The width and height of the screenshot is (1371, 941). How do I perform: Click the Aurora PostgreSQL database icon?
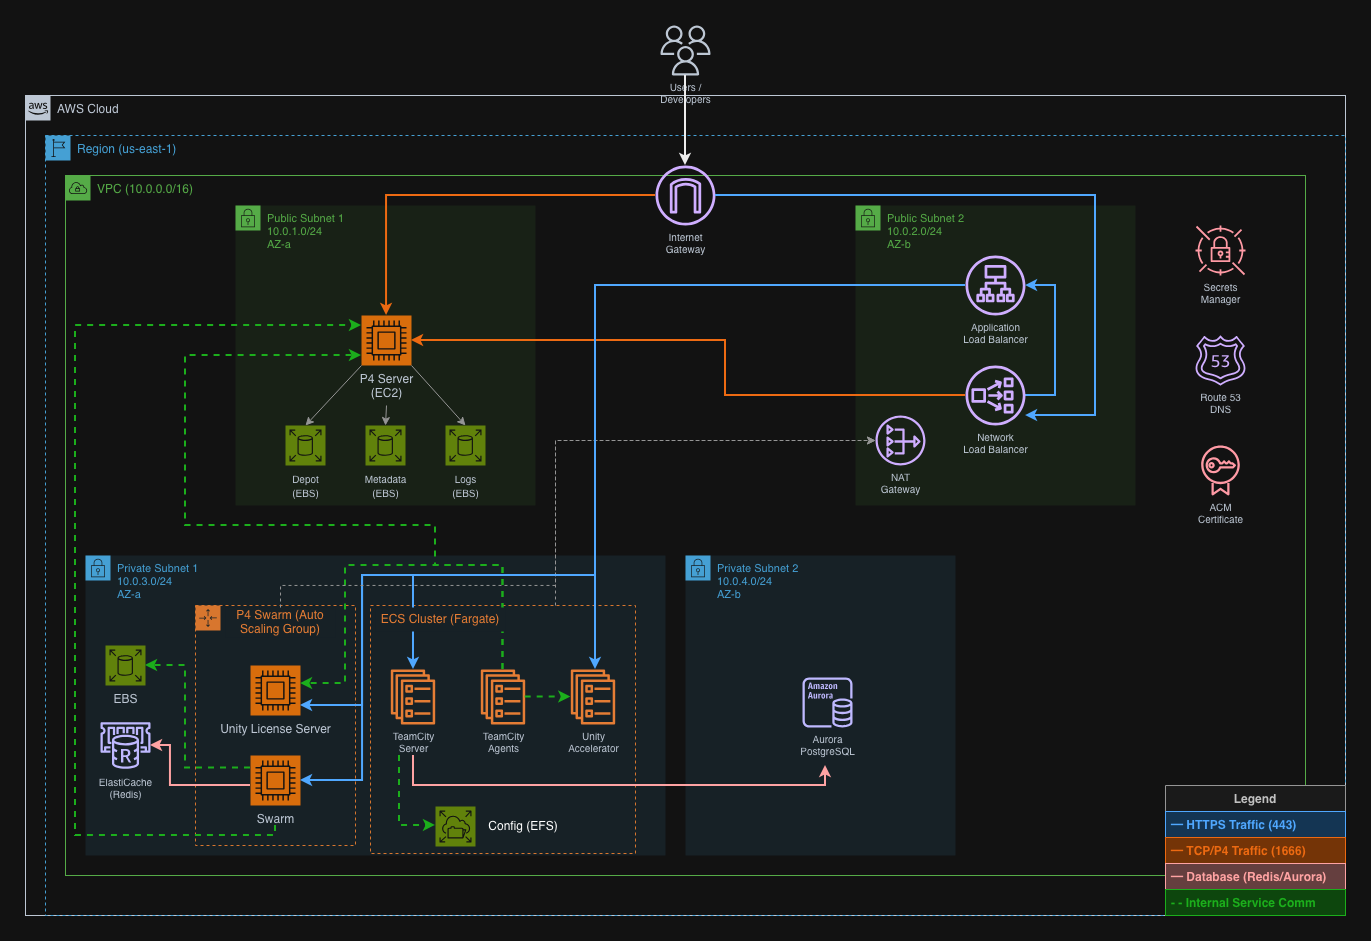827,703
